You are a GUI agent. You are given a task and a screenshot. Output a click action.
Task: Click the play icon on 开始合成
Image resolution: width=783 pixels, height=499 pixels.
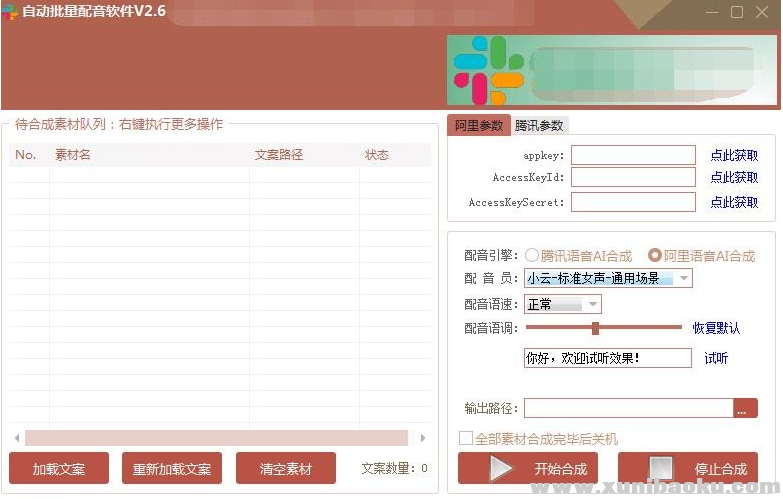[501, 468]
